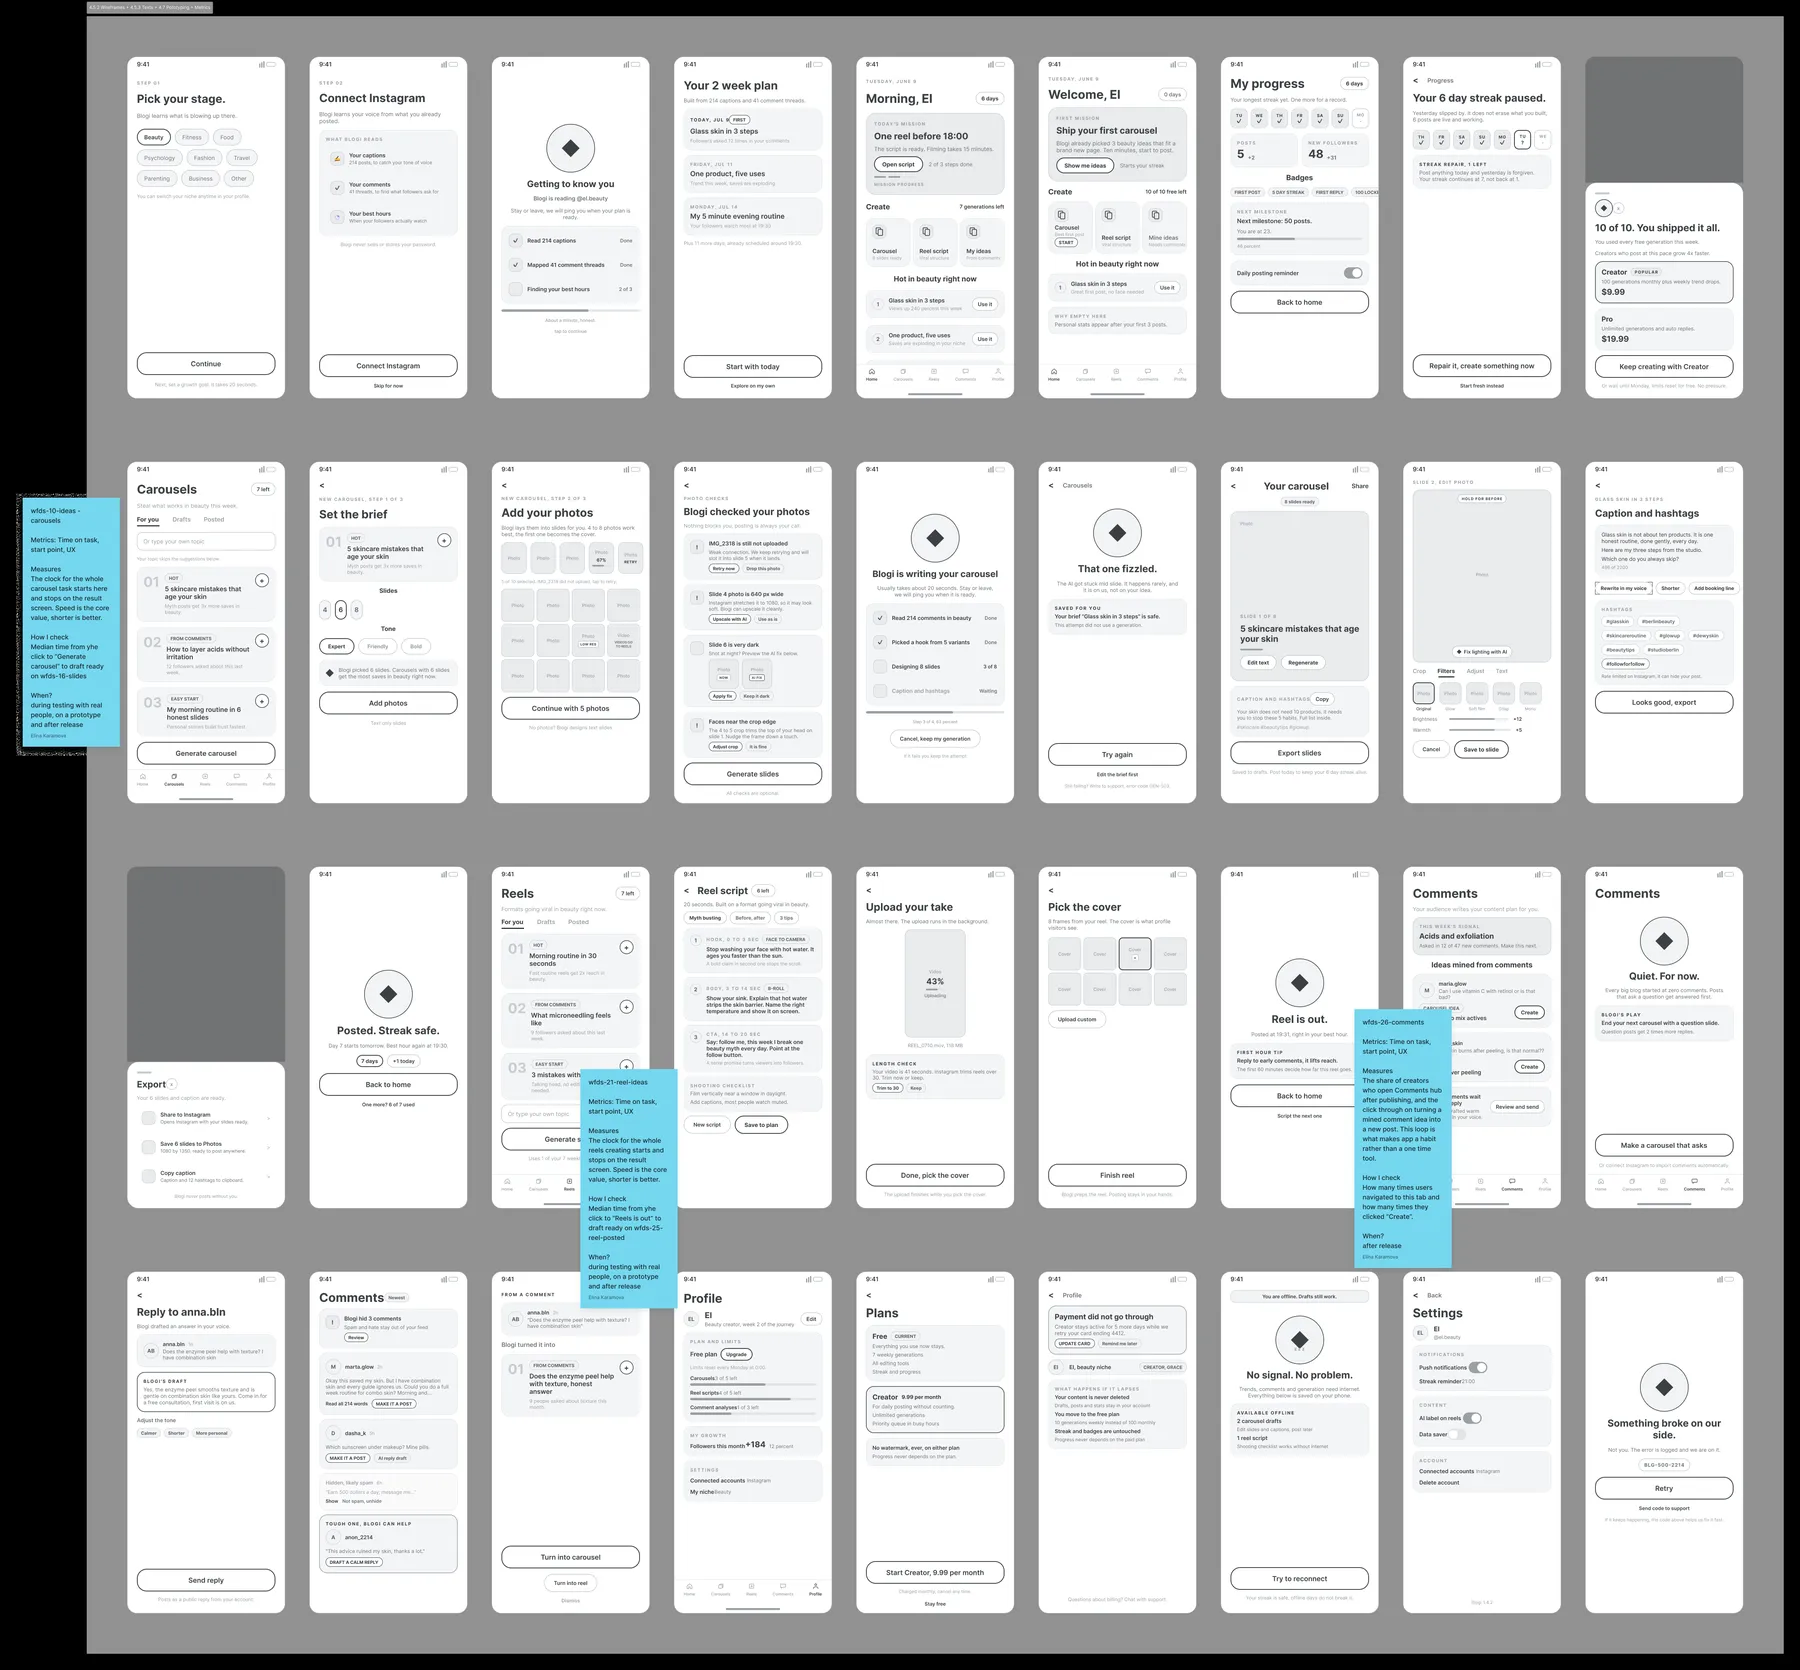Click warning icon beside IMG_2318 not uploaded
1800x1670 pixels.
(x=697, y=547)
